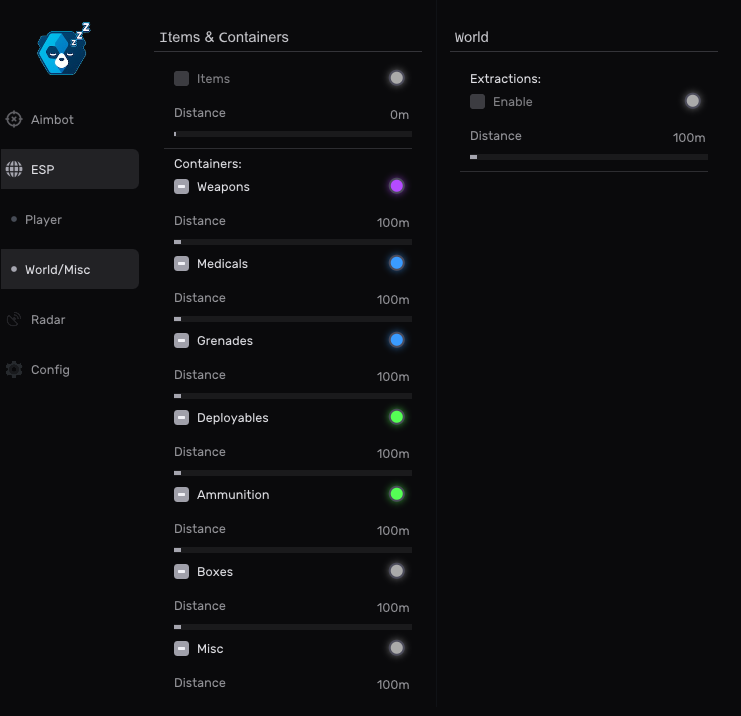Open the purple Weapons color picker
The height and width of the screenshot is (716, 741).
click(397, 186)
